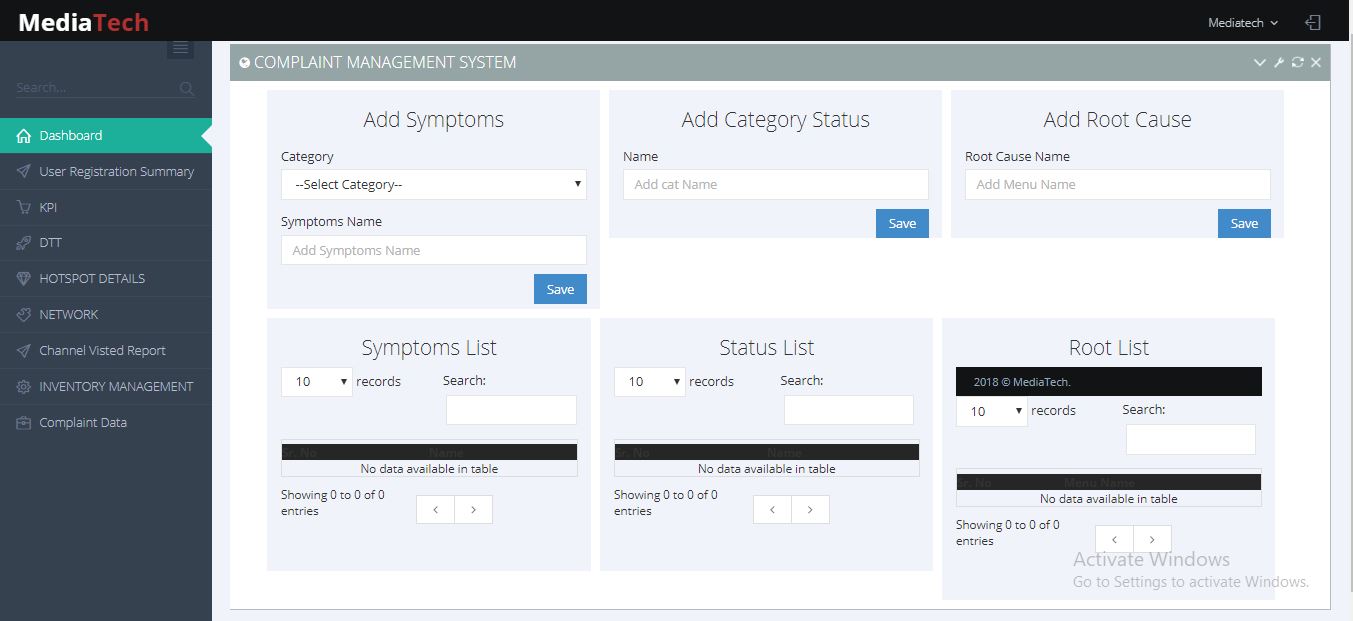Click the wrench icon in panel header
This screenshot has width=1353, height=621.
(x=1279, y=63)
